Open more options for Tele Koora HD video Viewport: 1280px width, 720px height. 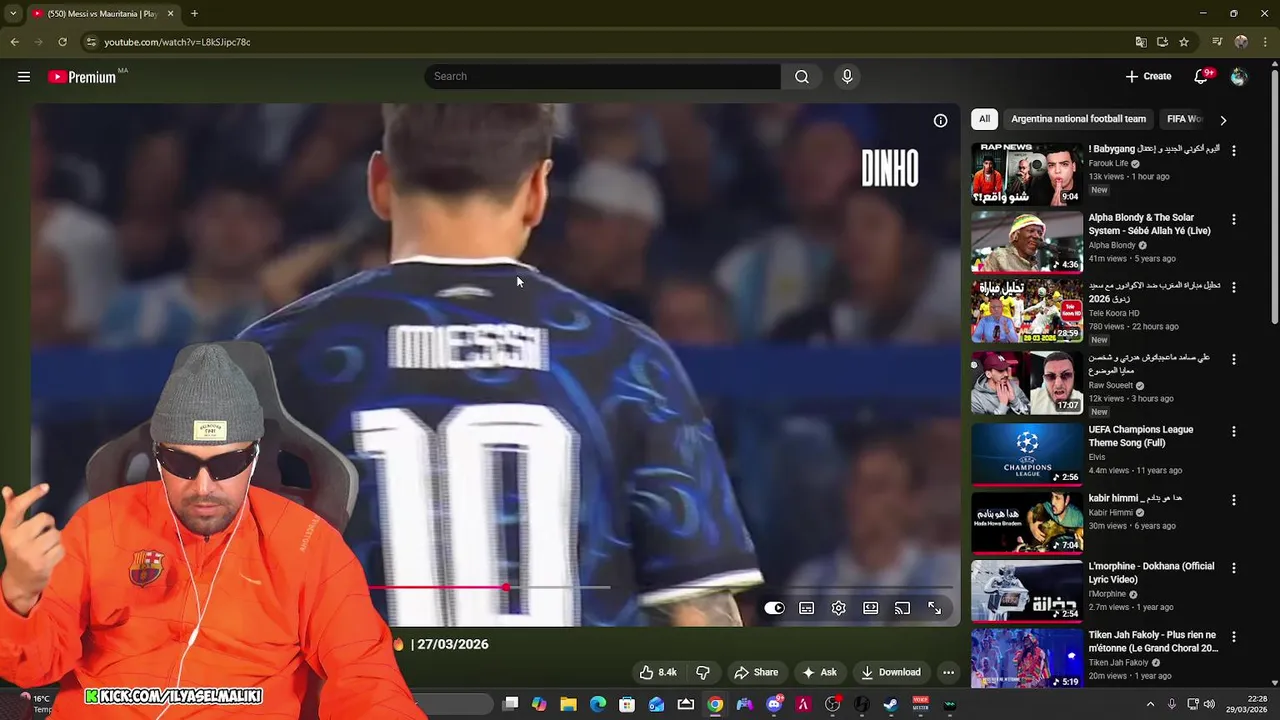point(1234,287)
